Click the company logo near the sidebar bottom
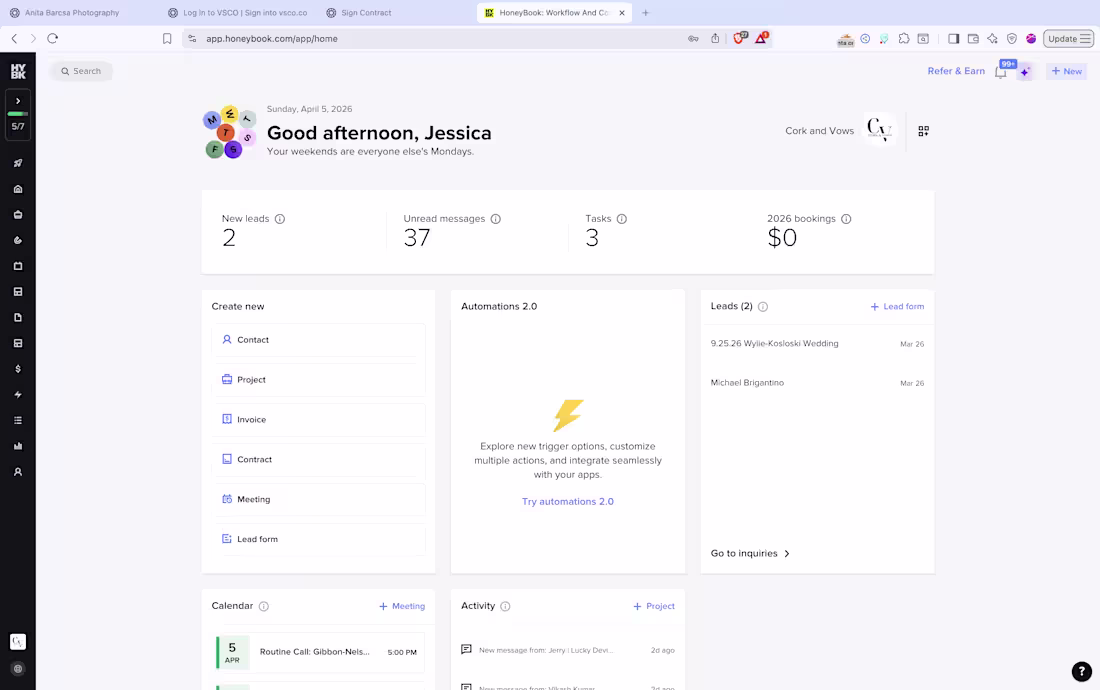The image size is (1100, 690). click(x=18, y=642)
